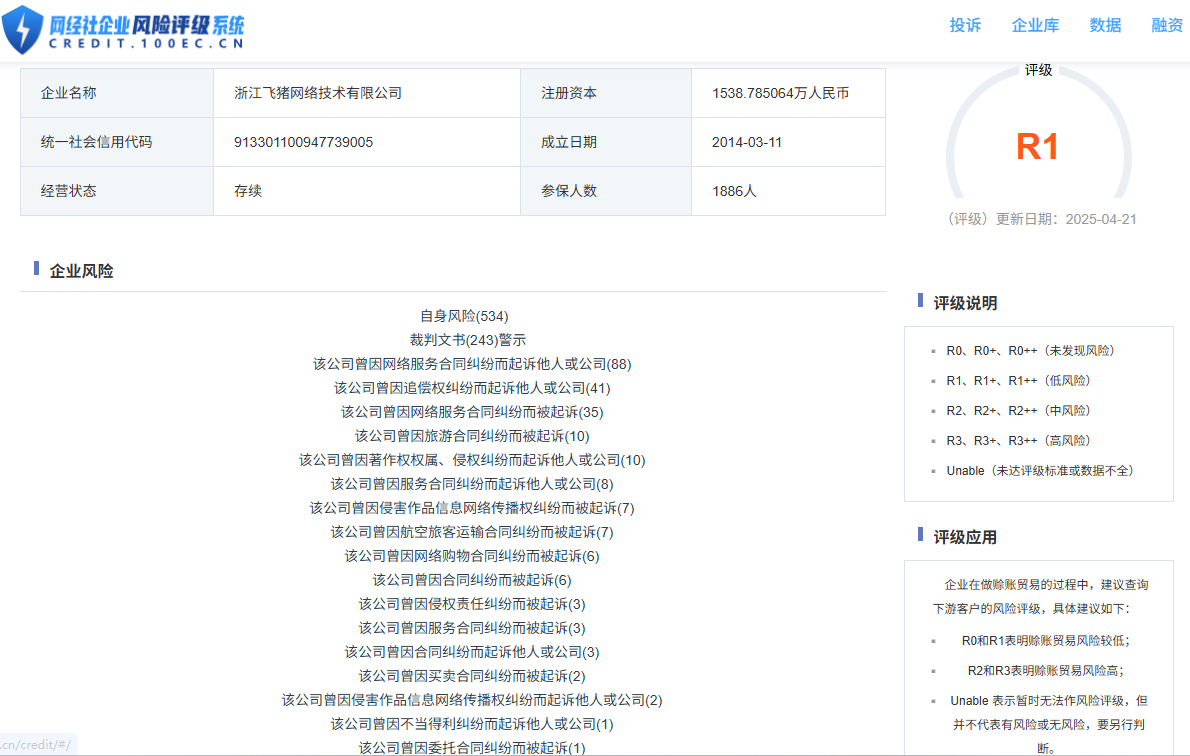This screenshot has height=756, width=1190.
Task: Click 旅游合同纠纷而被起诉(10) row
Action: pyautogui.click(x=472, y=436)
